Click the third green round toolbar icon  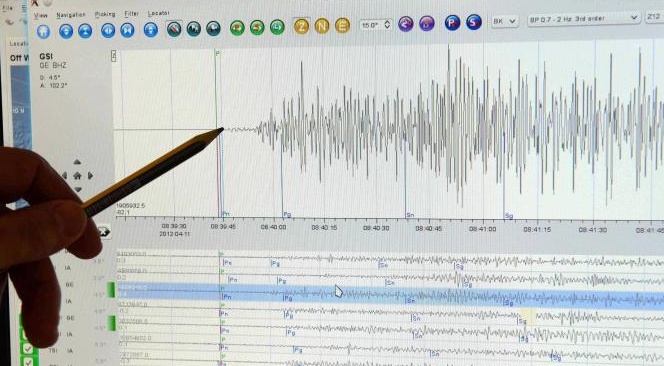tap(277, 27)
